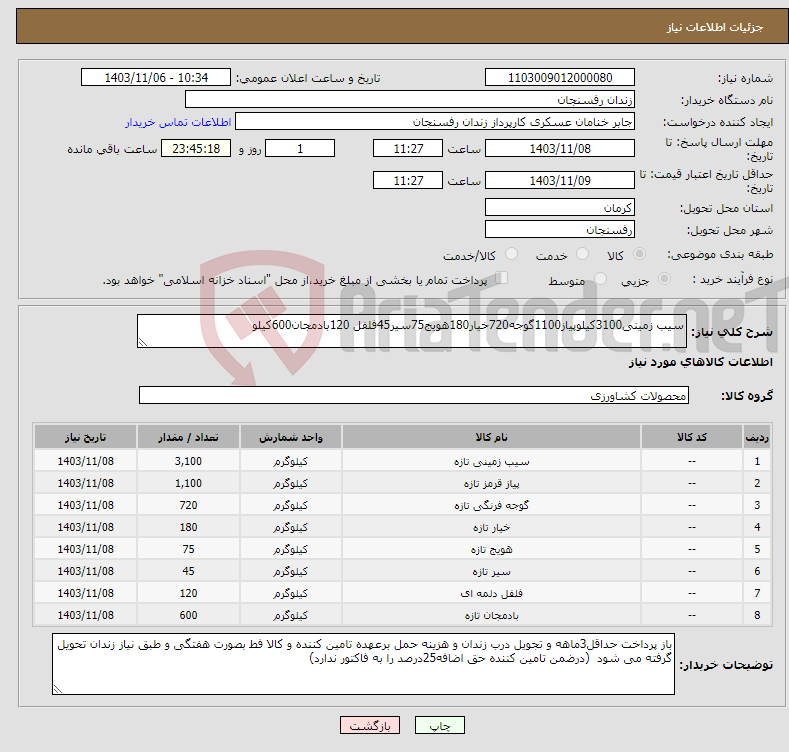Click the کیلوگرم unit in سیب زمینی row
Image resolution: width=789 pixels, height=752 pixels.
click(291, 461)
